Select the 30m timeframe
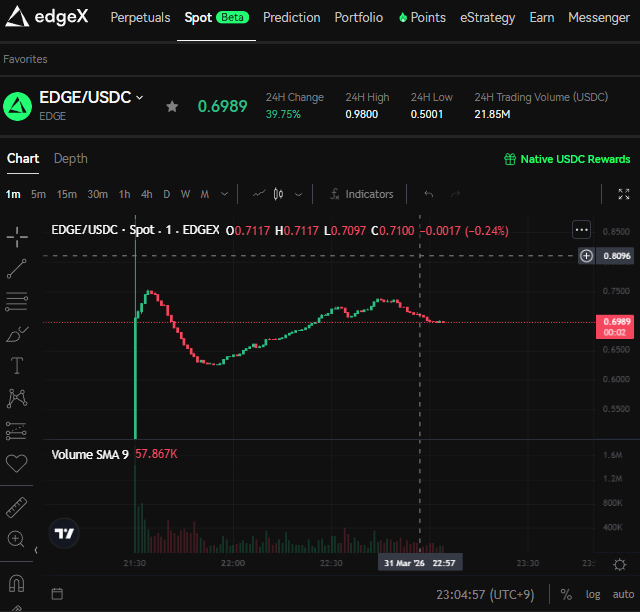Viewport: 640px width, 612px height. [x=98, y=194]
